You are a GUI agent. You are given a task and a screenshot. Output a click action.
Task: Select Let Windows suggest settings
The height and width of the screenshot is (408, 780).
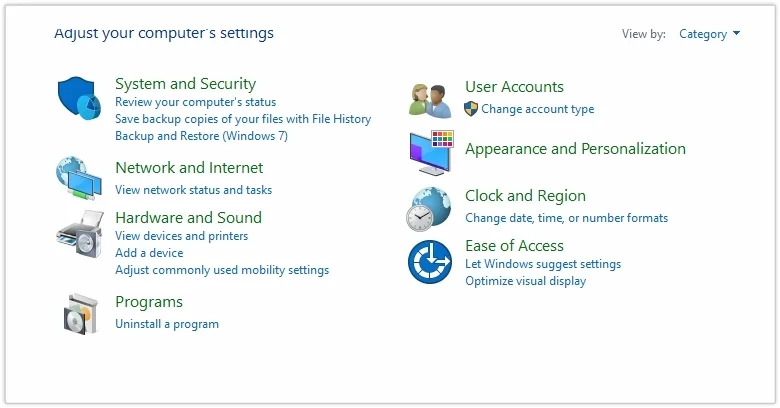click(x=543, y=264)
